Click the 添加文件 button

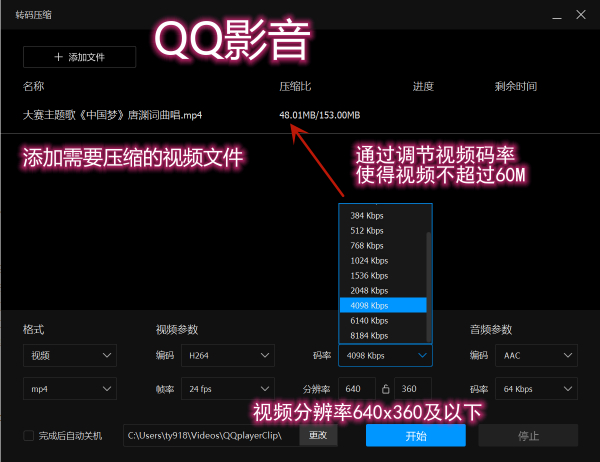click(79, 57)
